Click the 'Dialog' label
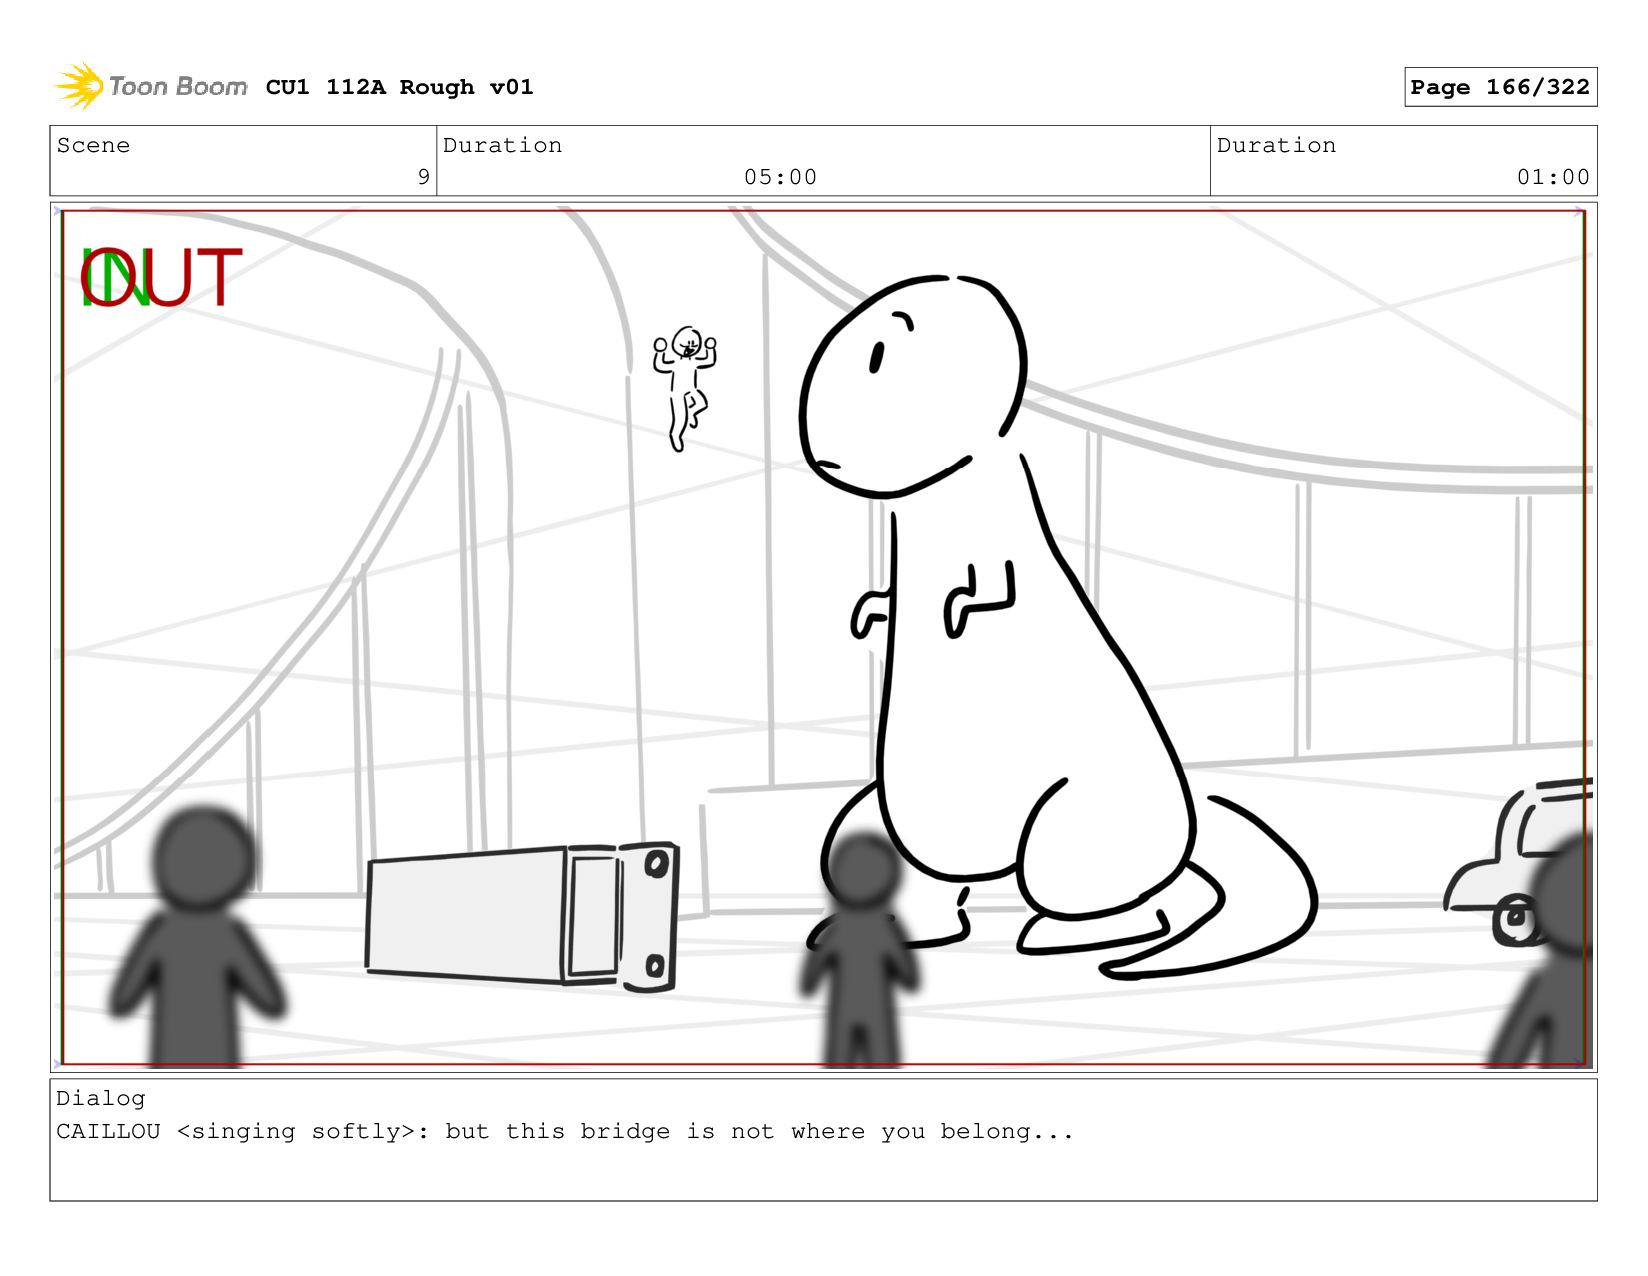Screen dimensions: 1648x1276 [x=100, y=1098]
